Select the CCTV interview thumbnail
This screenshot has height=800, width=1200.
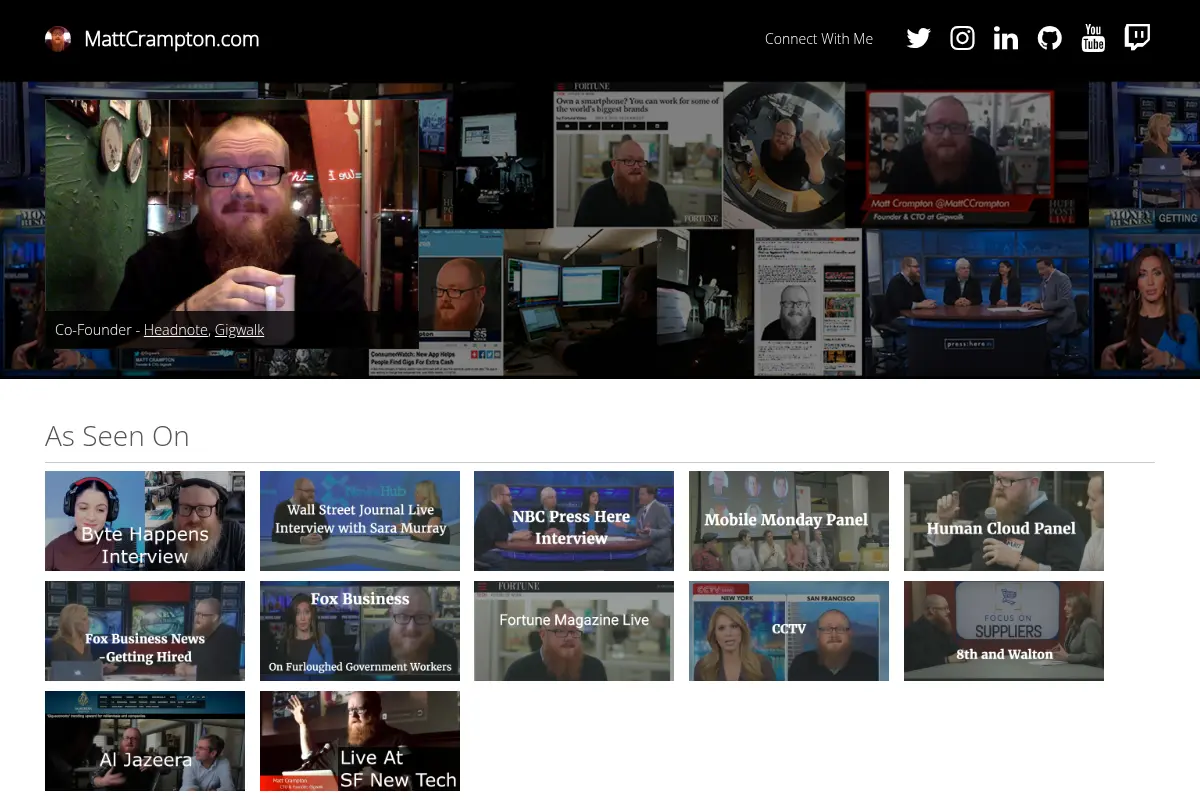(789, 631)
